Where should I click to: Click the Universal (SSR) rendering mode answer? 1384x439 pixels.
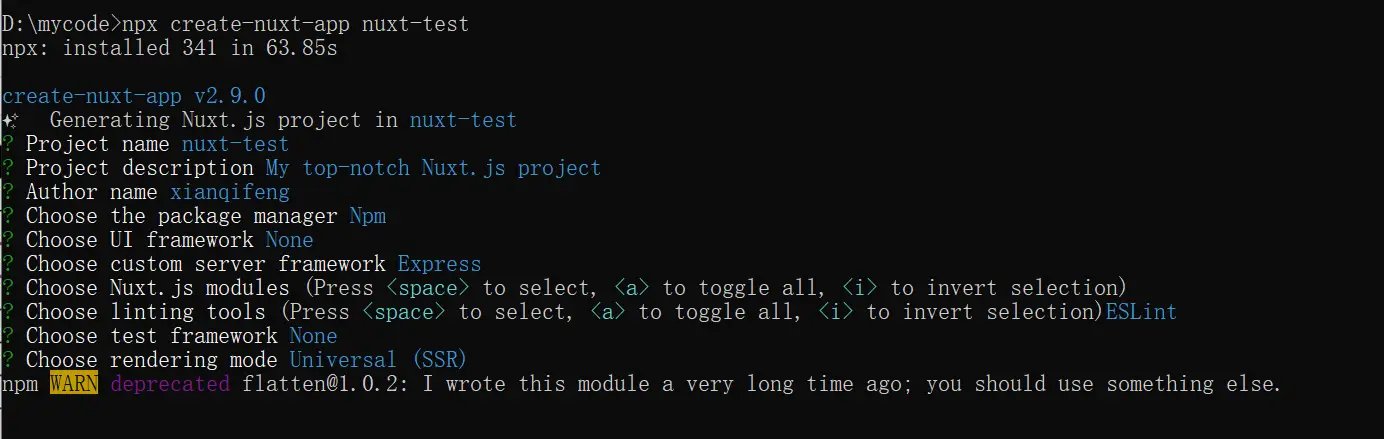click(378, 360)
